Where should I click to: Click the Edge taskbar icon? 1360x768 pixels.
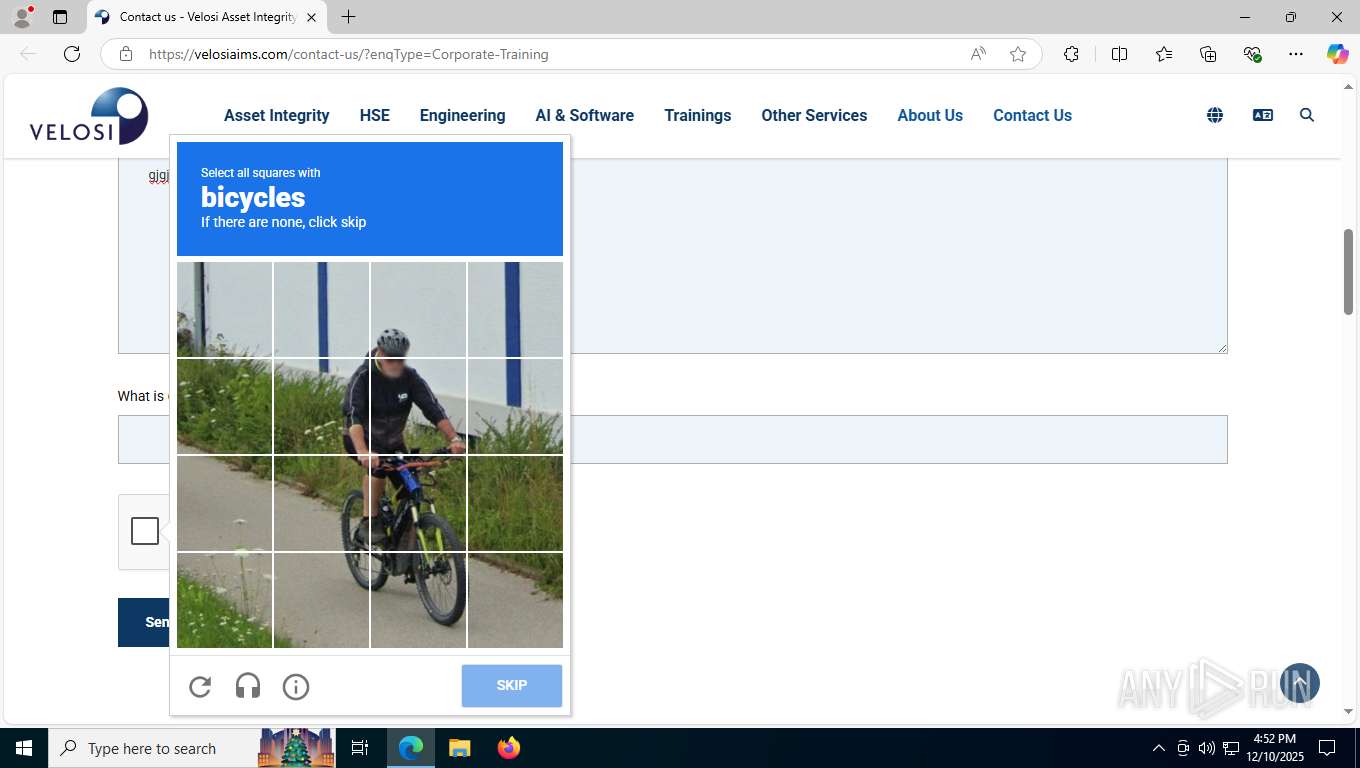click(x=411, y=748)
